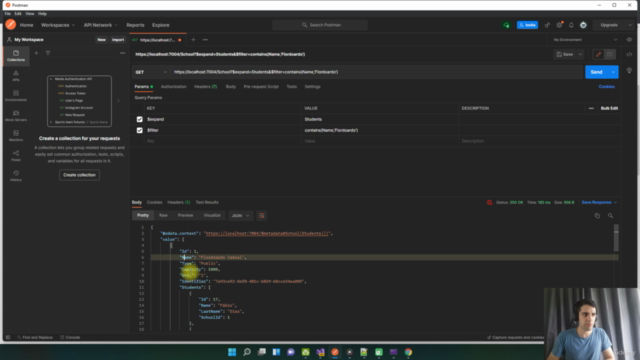Viewport: 640px width, 360px height.
Task: Click the collections filter icon
Action: (x=48, y=53)
